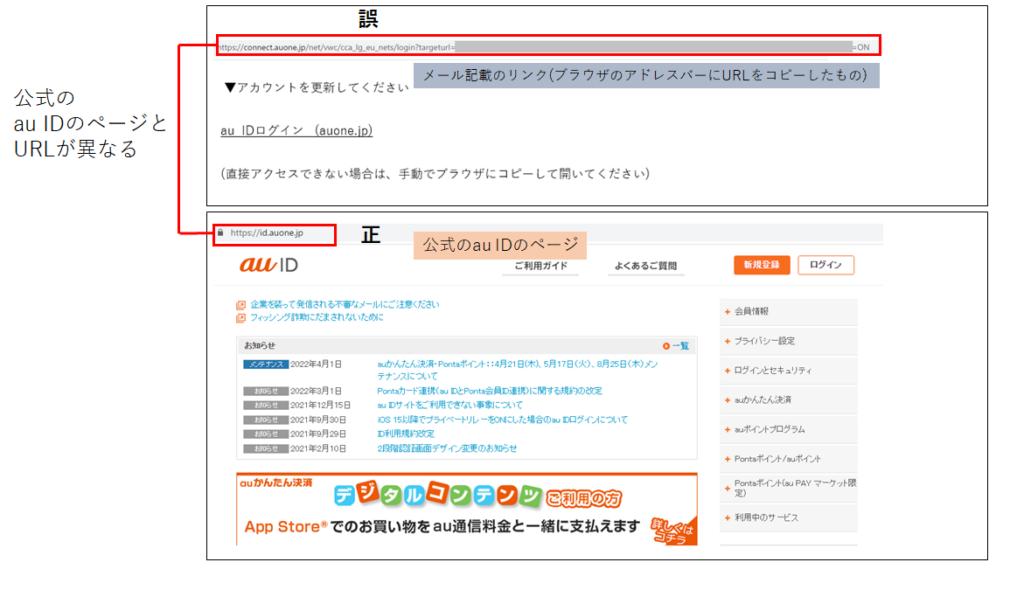
Task: Expand ログインとセキュリティ menu
Action: (788, 370)
